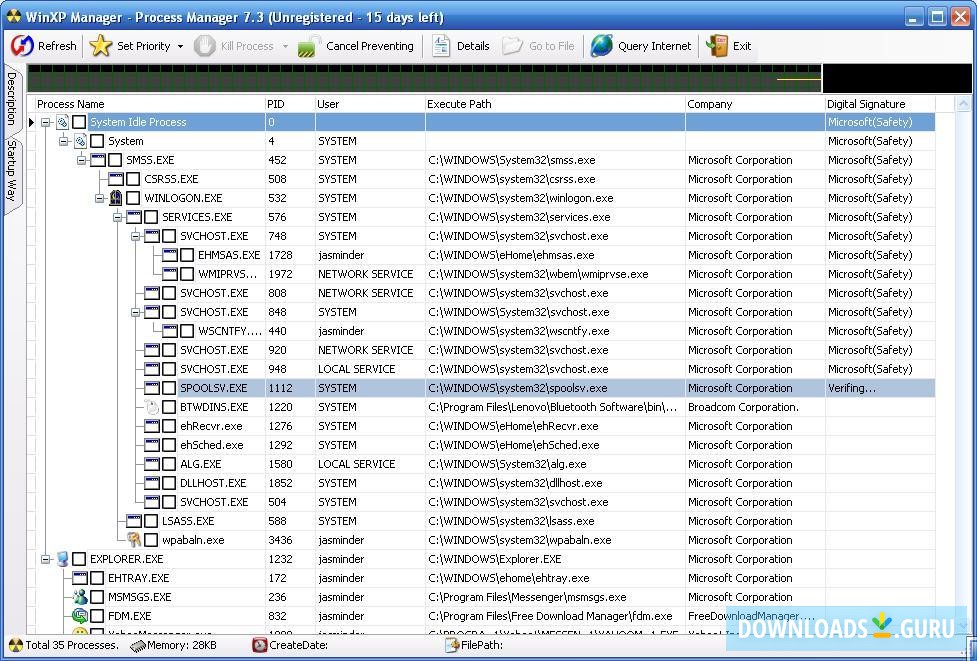Click the CreateDate status bar icon
The width and height of the screenshot is (977, 661).
[x=260, y=645]
